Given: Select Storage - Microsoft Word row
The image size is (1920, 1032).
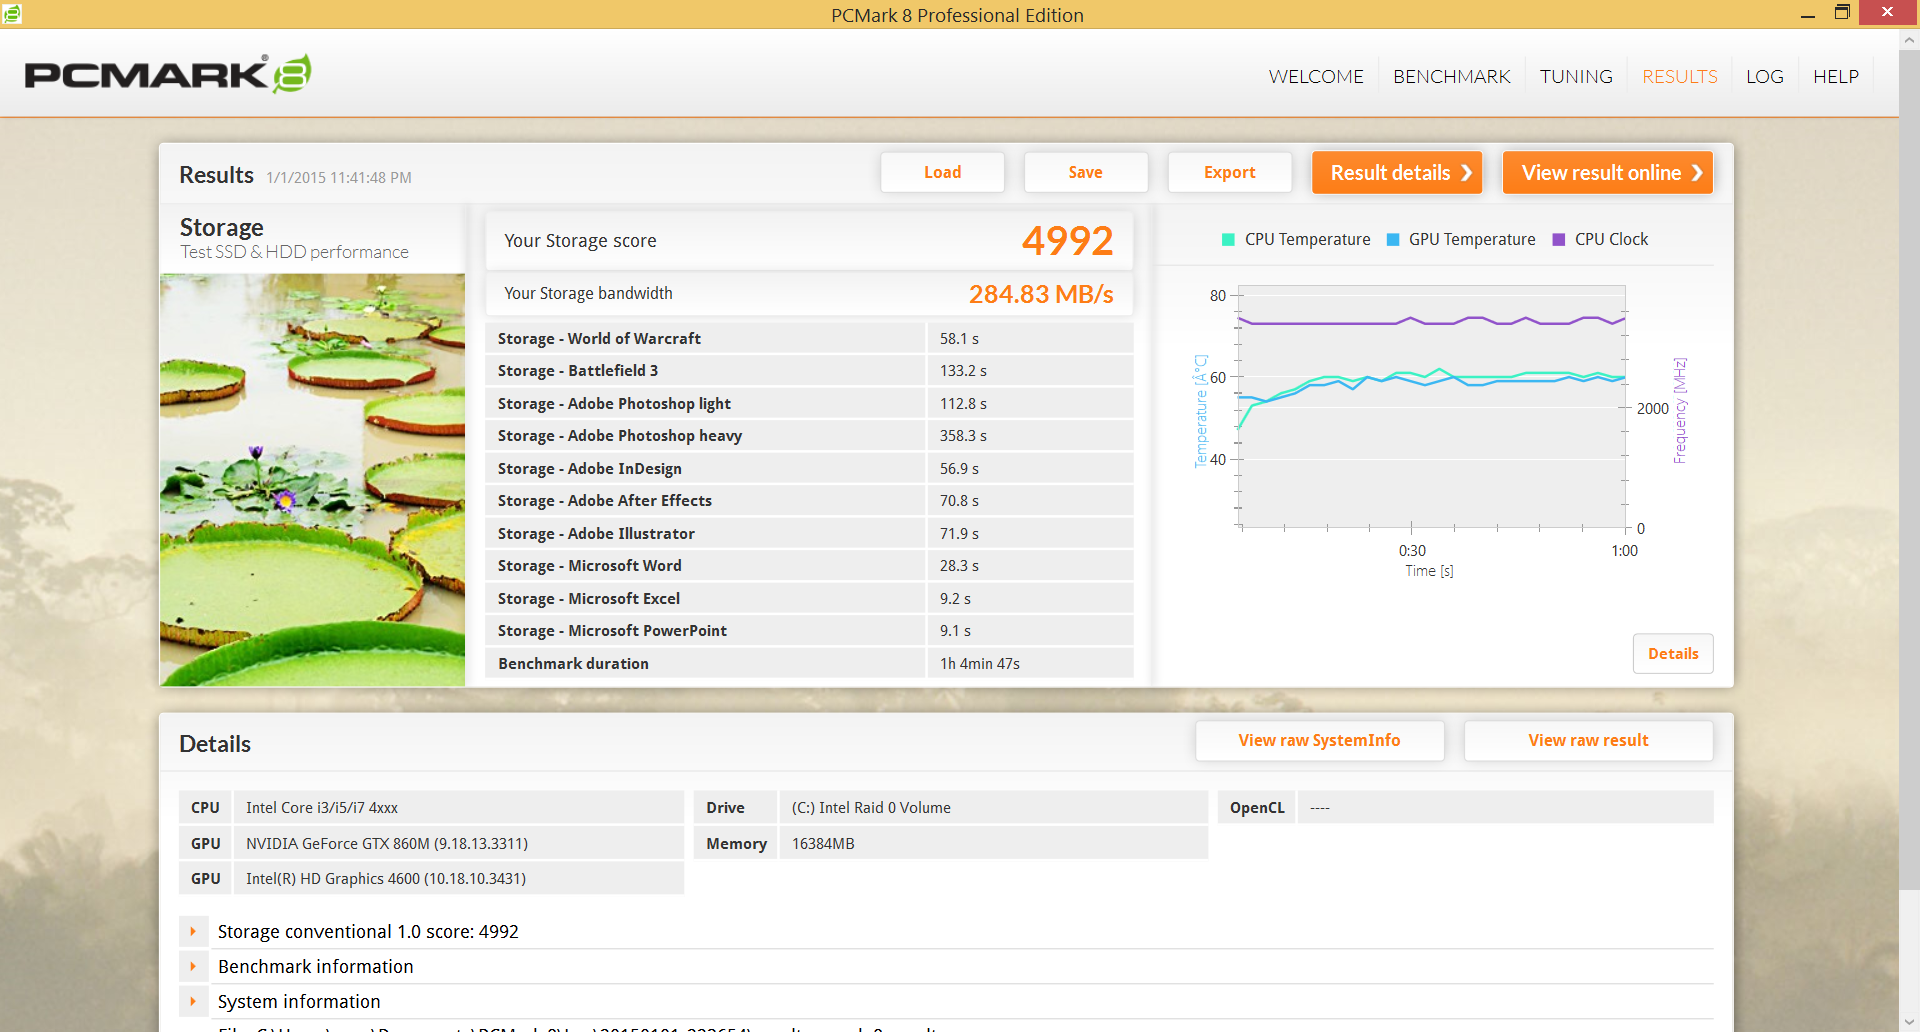Looking at the screenshot, I should [809, 565].
